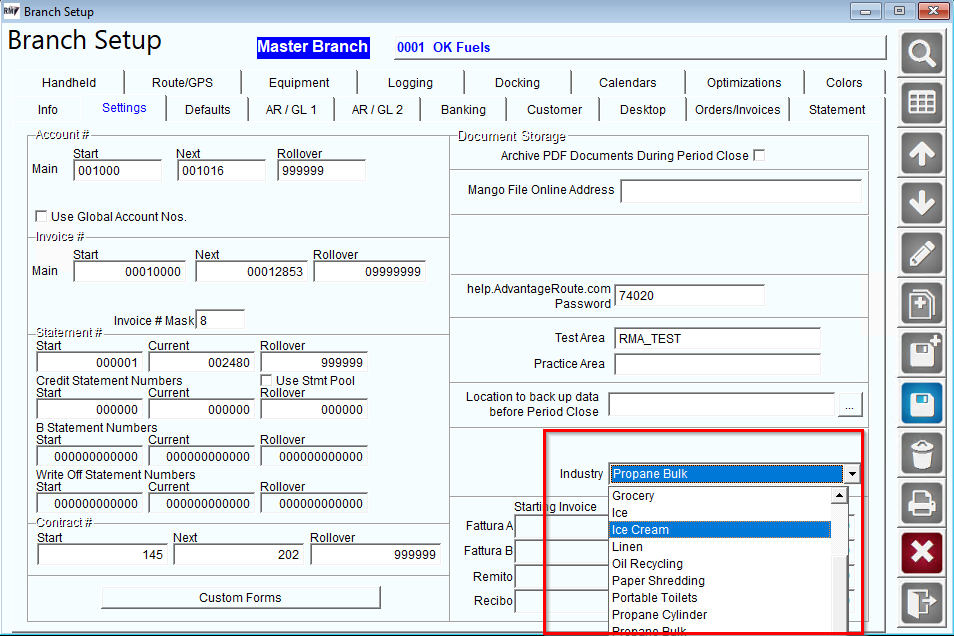954x636 pixels.
Task: Click the Custom Forms button
Action: coord(240,598)
